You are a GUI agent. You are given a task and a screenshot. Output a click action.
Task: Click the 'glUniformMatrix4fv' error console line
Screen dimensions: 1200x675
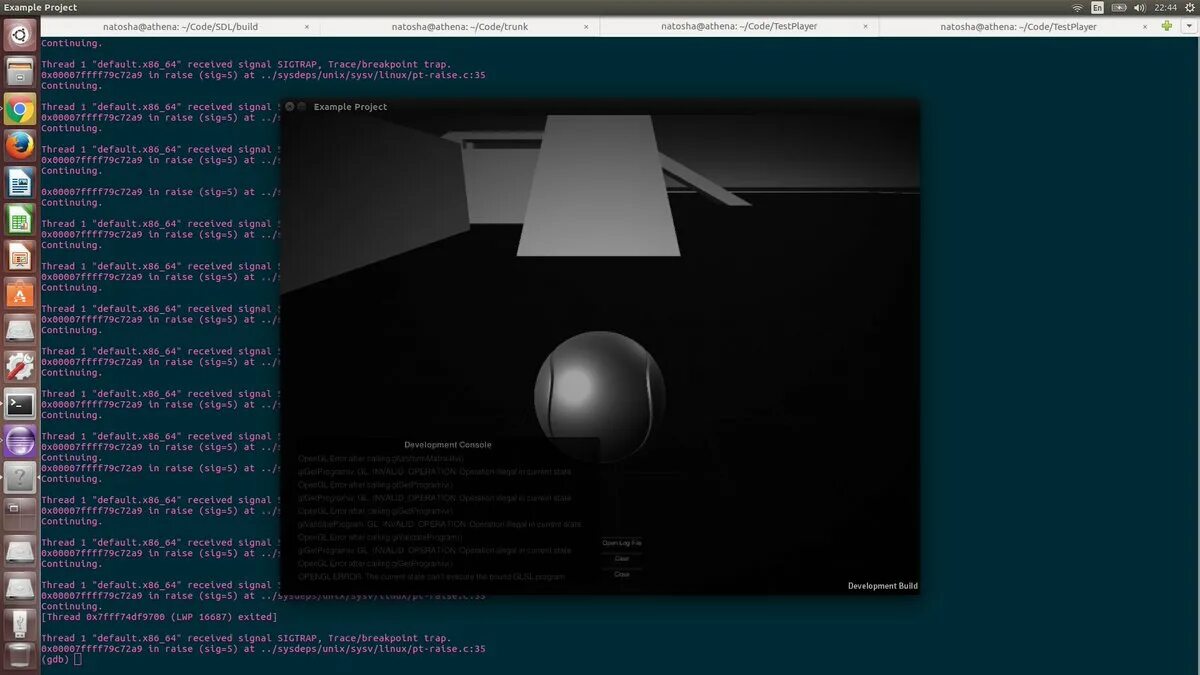pyautogui.click(x=381, y=458)
